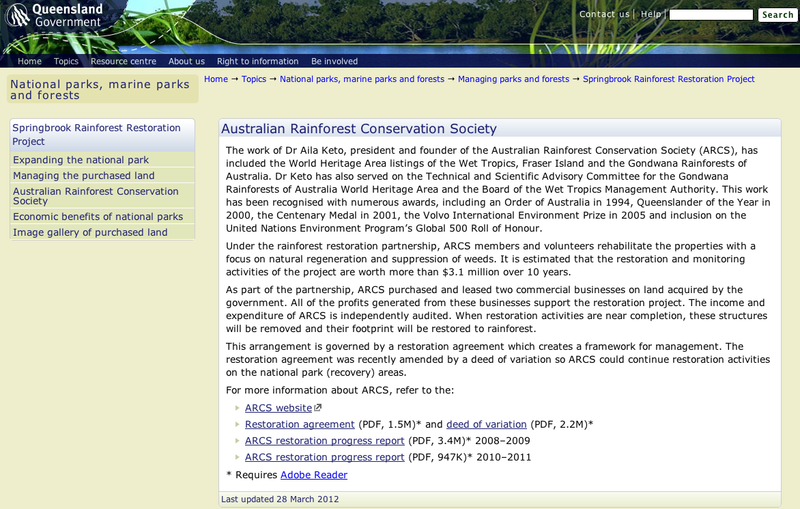The width and height of the screenshot is (800, 509).
Task: Open the Resource centre menu
Action: point(123,61)
